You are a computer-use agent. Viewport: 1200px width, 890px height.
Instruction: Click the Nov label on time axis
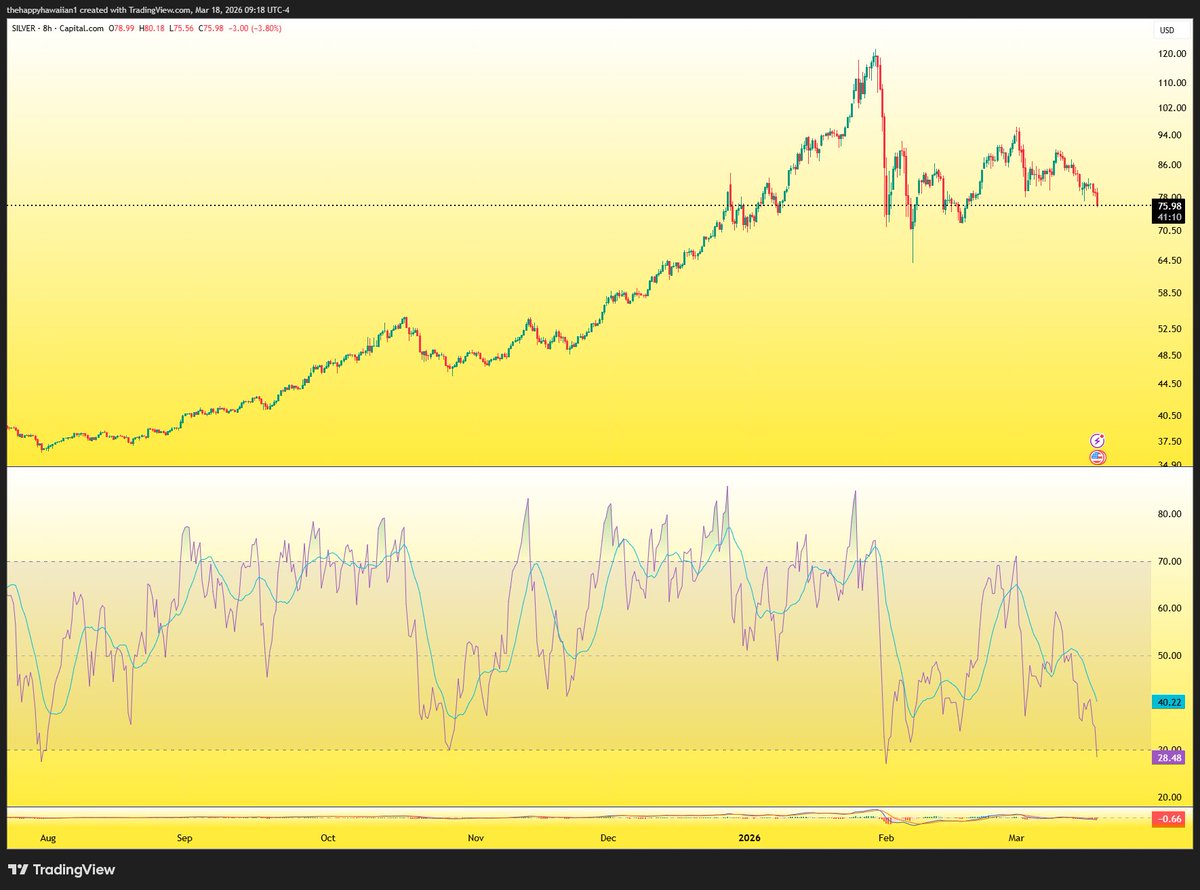click(x=476, y=836)
